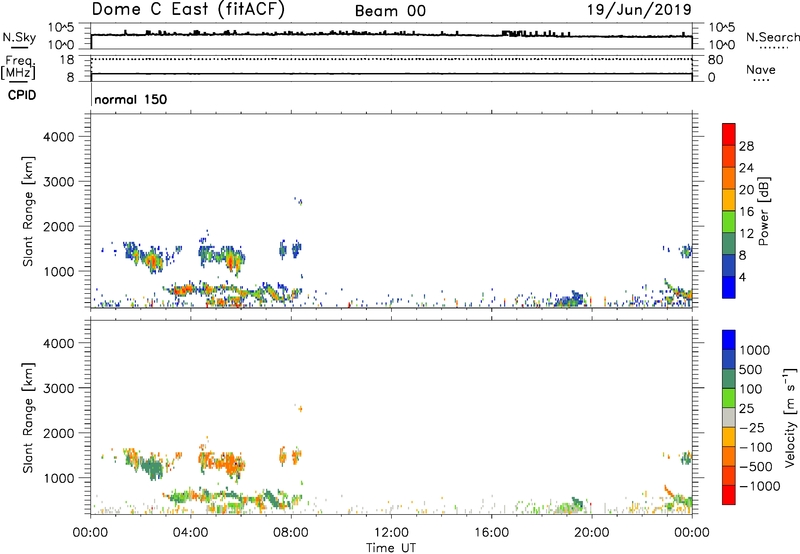Click the 'Nave' legend label
Image resolution: width=800 pixels, height=554 pixels.
point(761,70)
